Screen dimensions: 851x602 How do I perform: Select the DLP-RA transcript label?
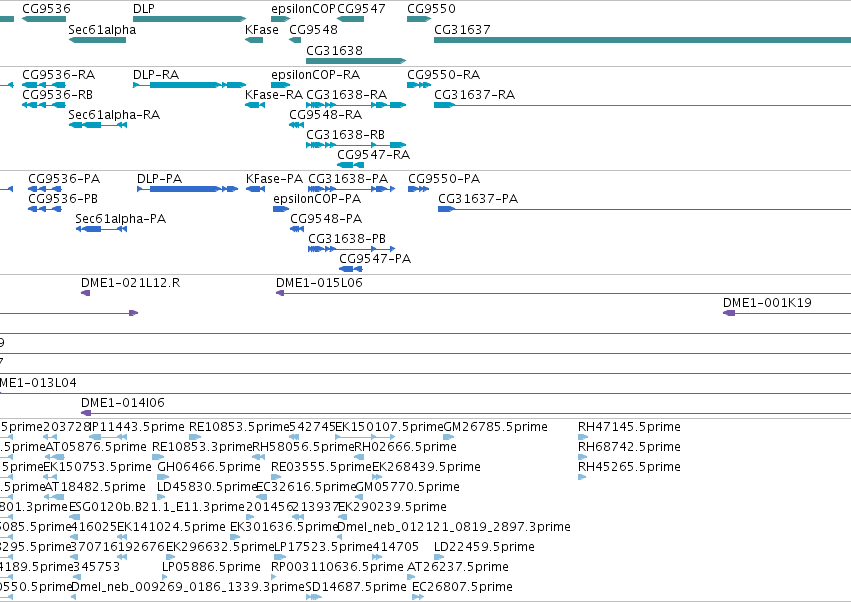click(x=156, y=74)
